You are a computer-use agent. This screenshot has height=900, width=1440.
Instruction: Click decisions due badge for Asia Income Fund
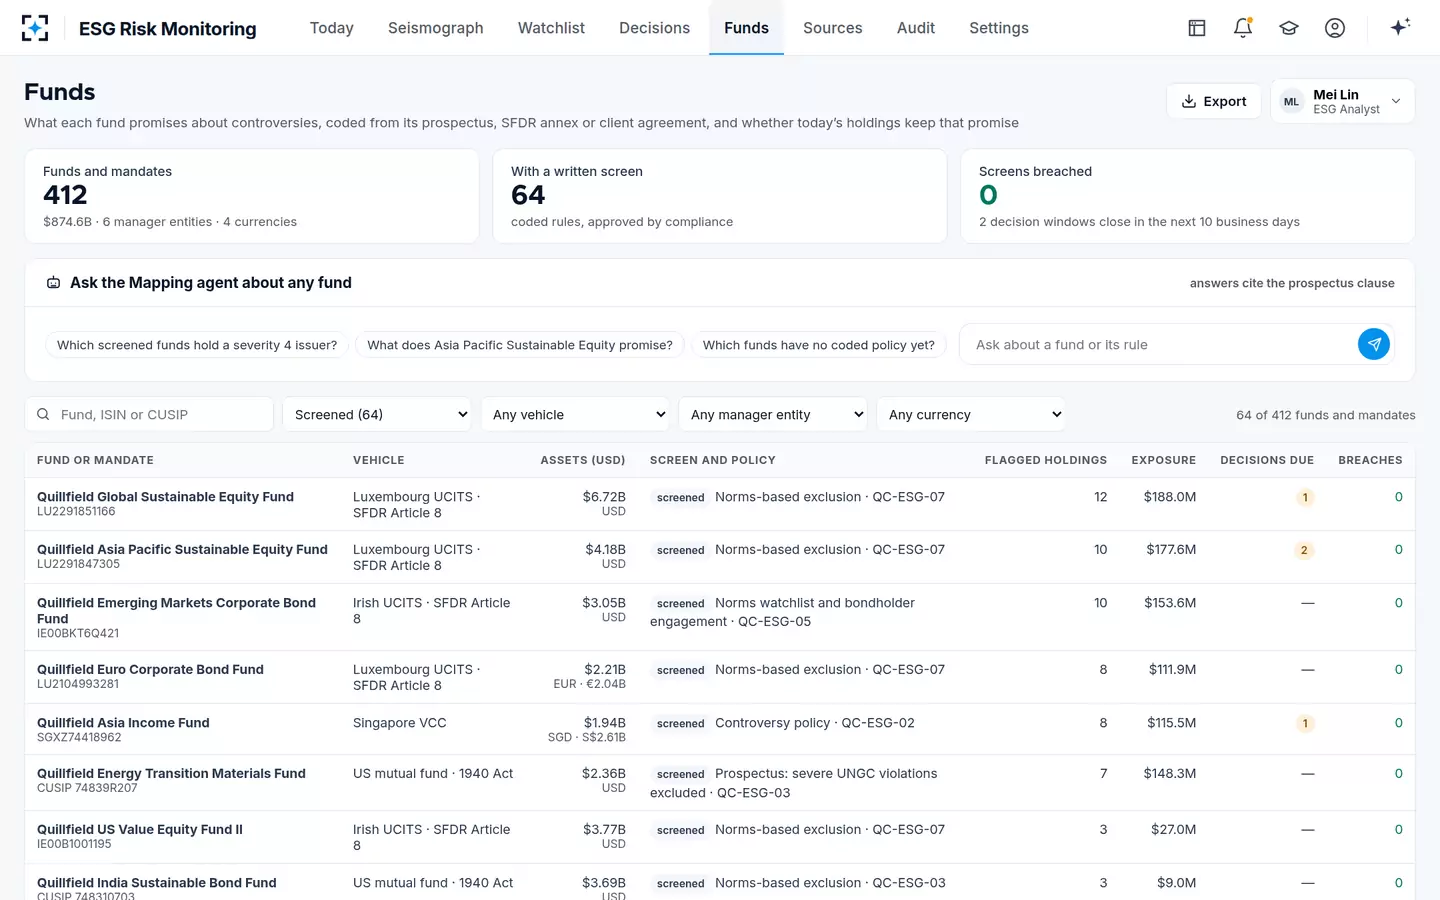click(1304, 723)
